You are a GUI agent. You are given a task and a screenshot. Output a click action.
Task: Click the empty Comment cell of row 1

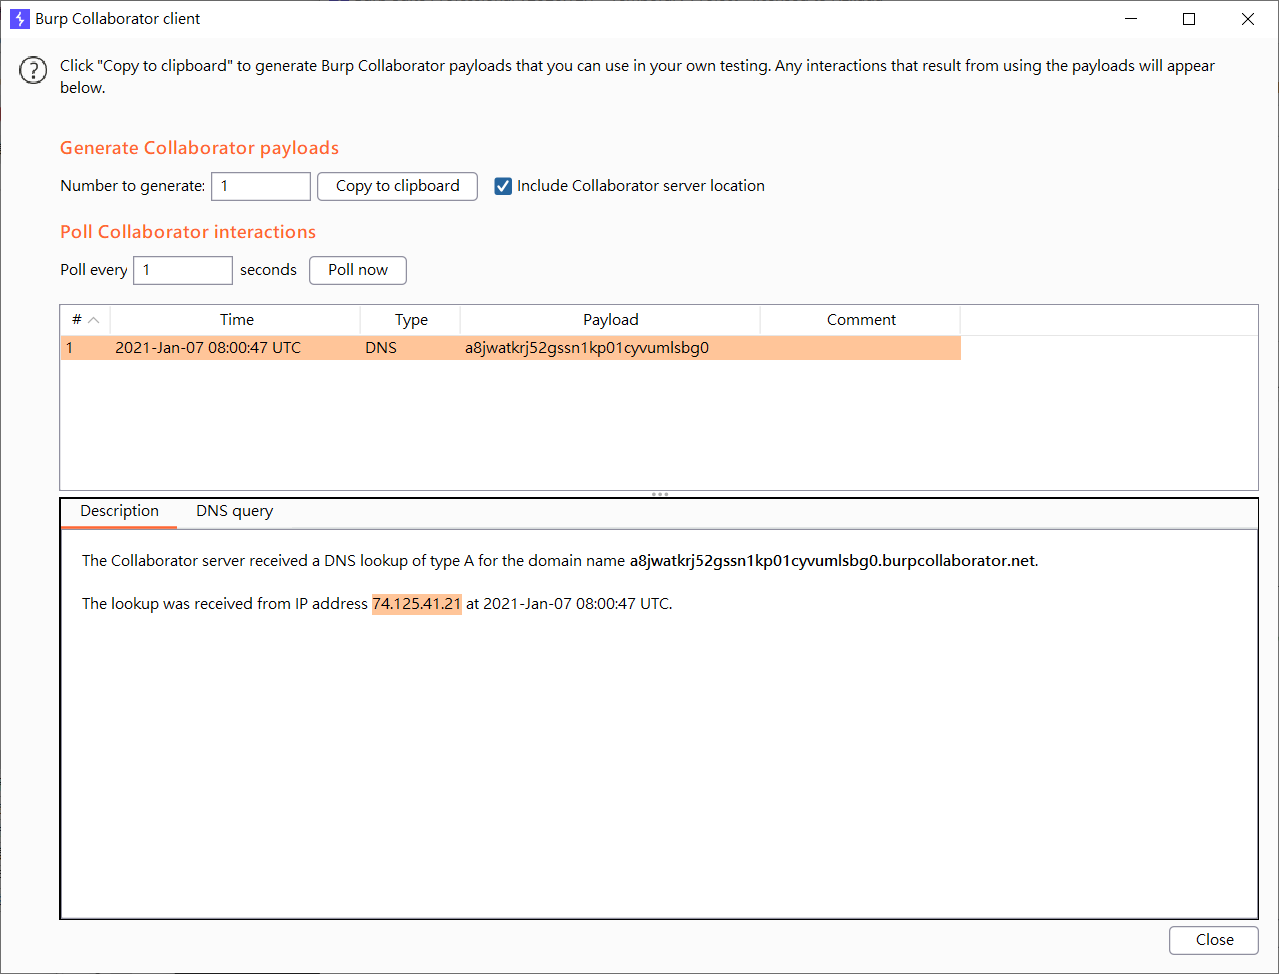(x=861, y=348)
